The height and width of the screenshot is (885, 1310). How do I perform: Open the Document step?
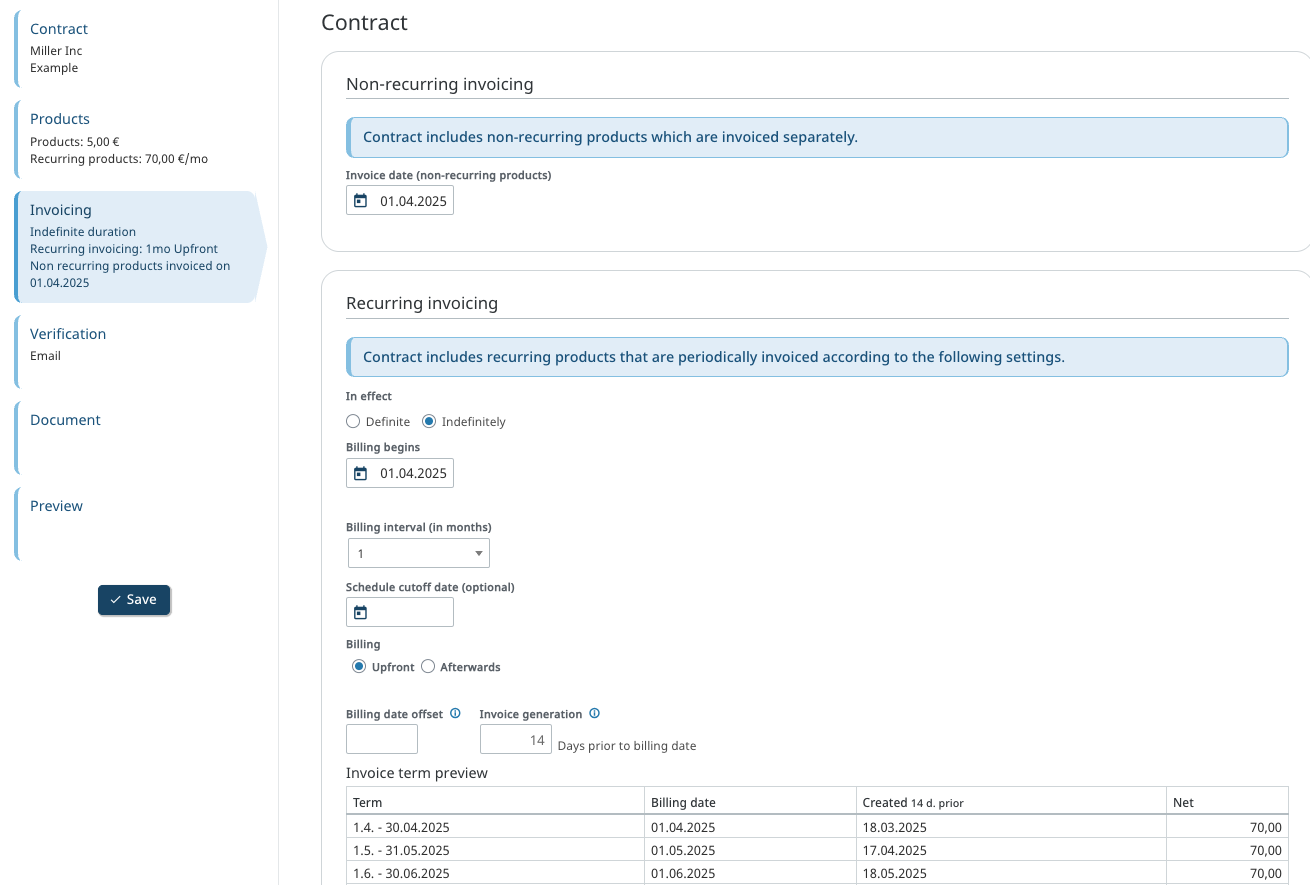point(137,438)
